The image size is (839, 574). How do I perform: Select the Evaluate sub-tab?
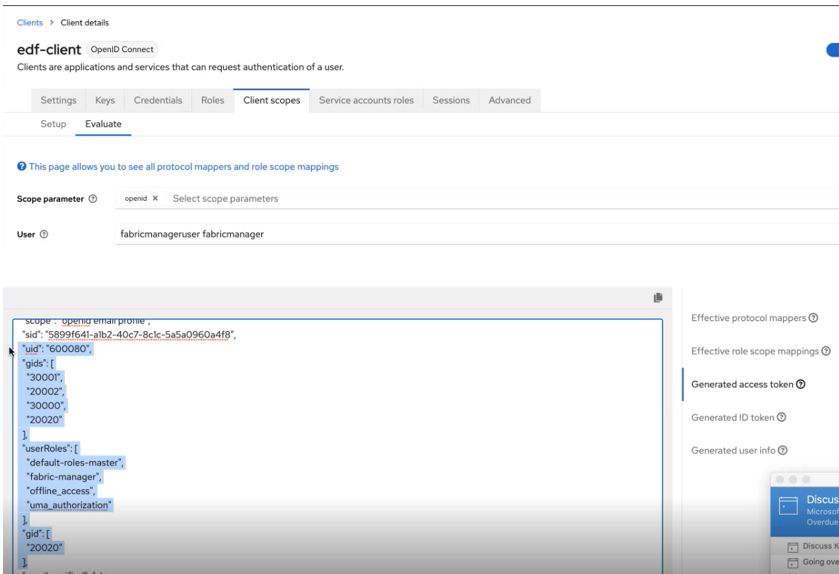[x=103, y=124]
